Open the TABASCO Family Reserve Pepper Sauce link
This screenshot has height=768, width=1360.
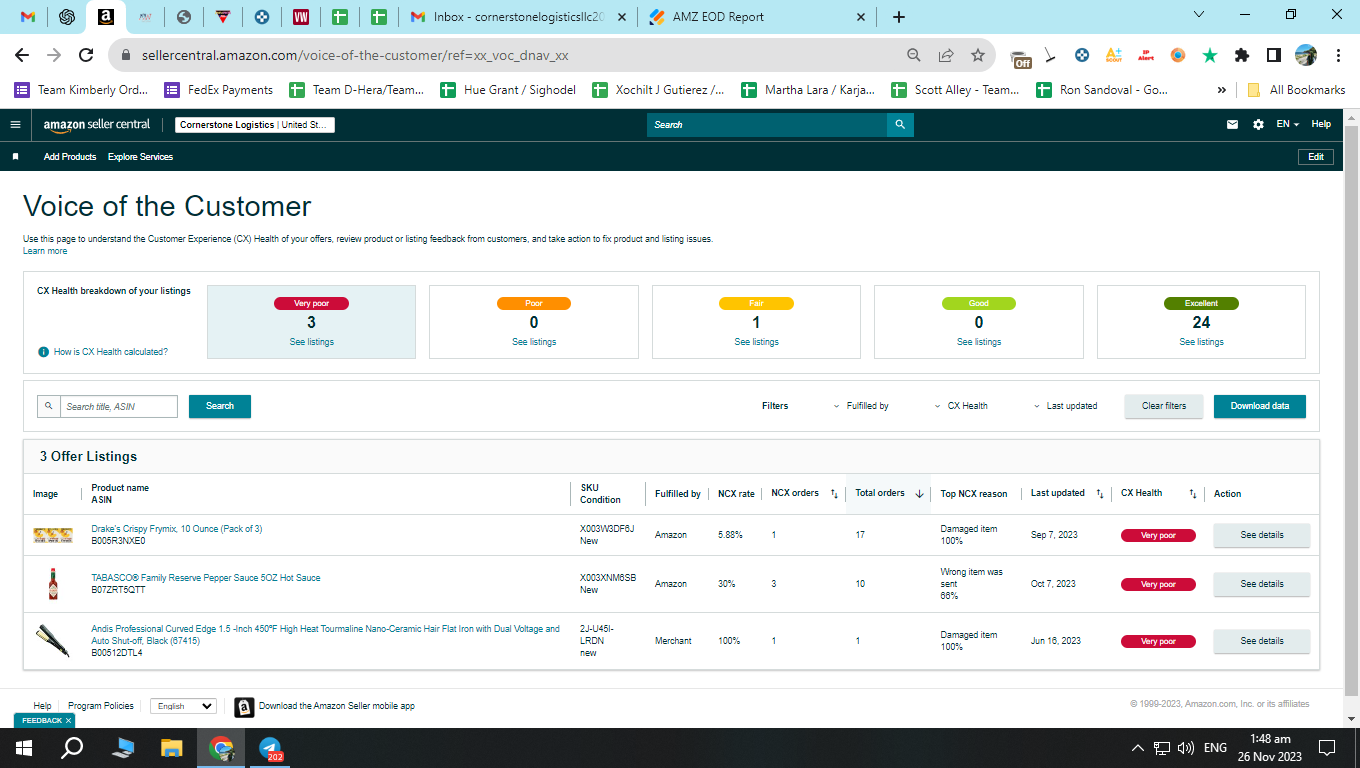click(x=206, y=578)
